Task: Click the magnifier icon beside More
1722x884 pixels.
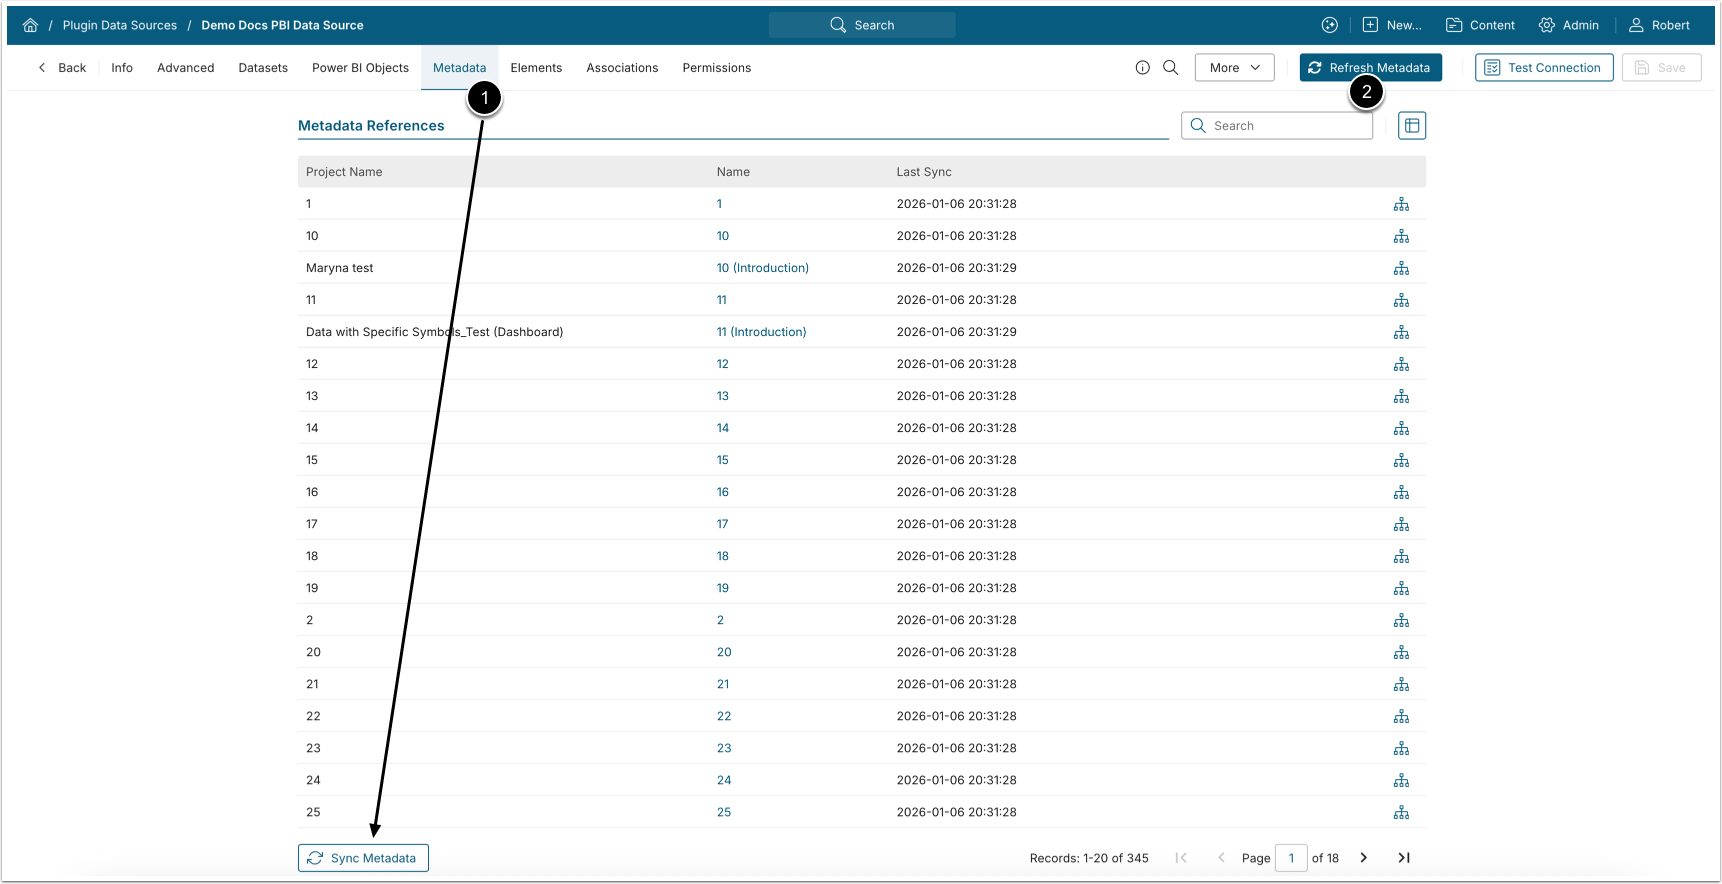Action: tap(1170, 68)
